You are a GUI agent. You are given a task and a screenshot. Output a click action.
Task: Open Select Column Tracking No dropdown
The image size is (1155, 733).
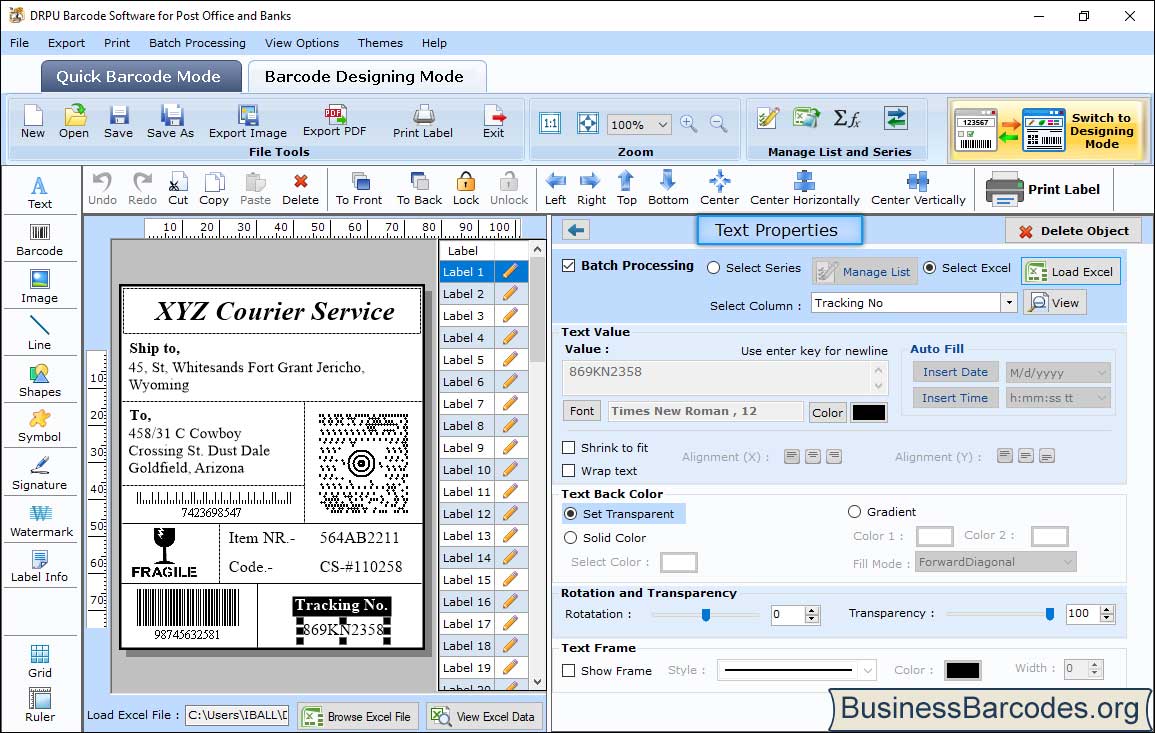point(1008,303)
